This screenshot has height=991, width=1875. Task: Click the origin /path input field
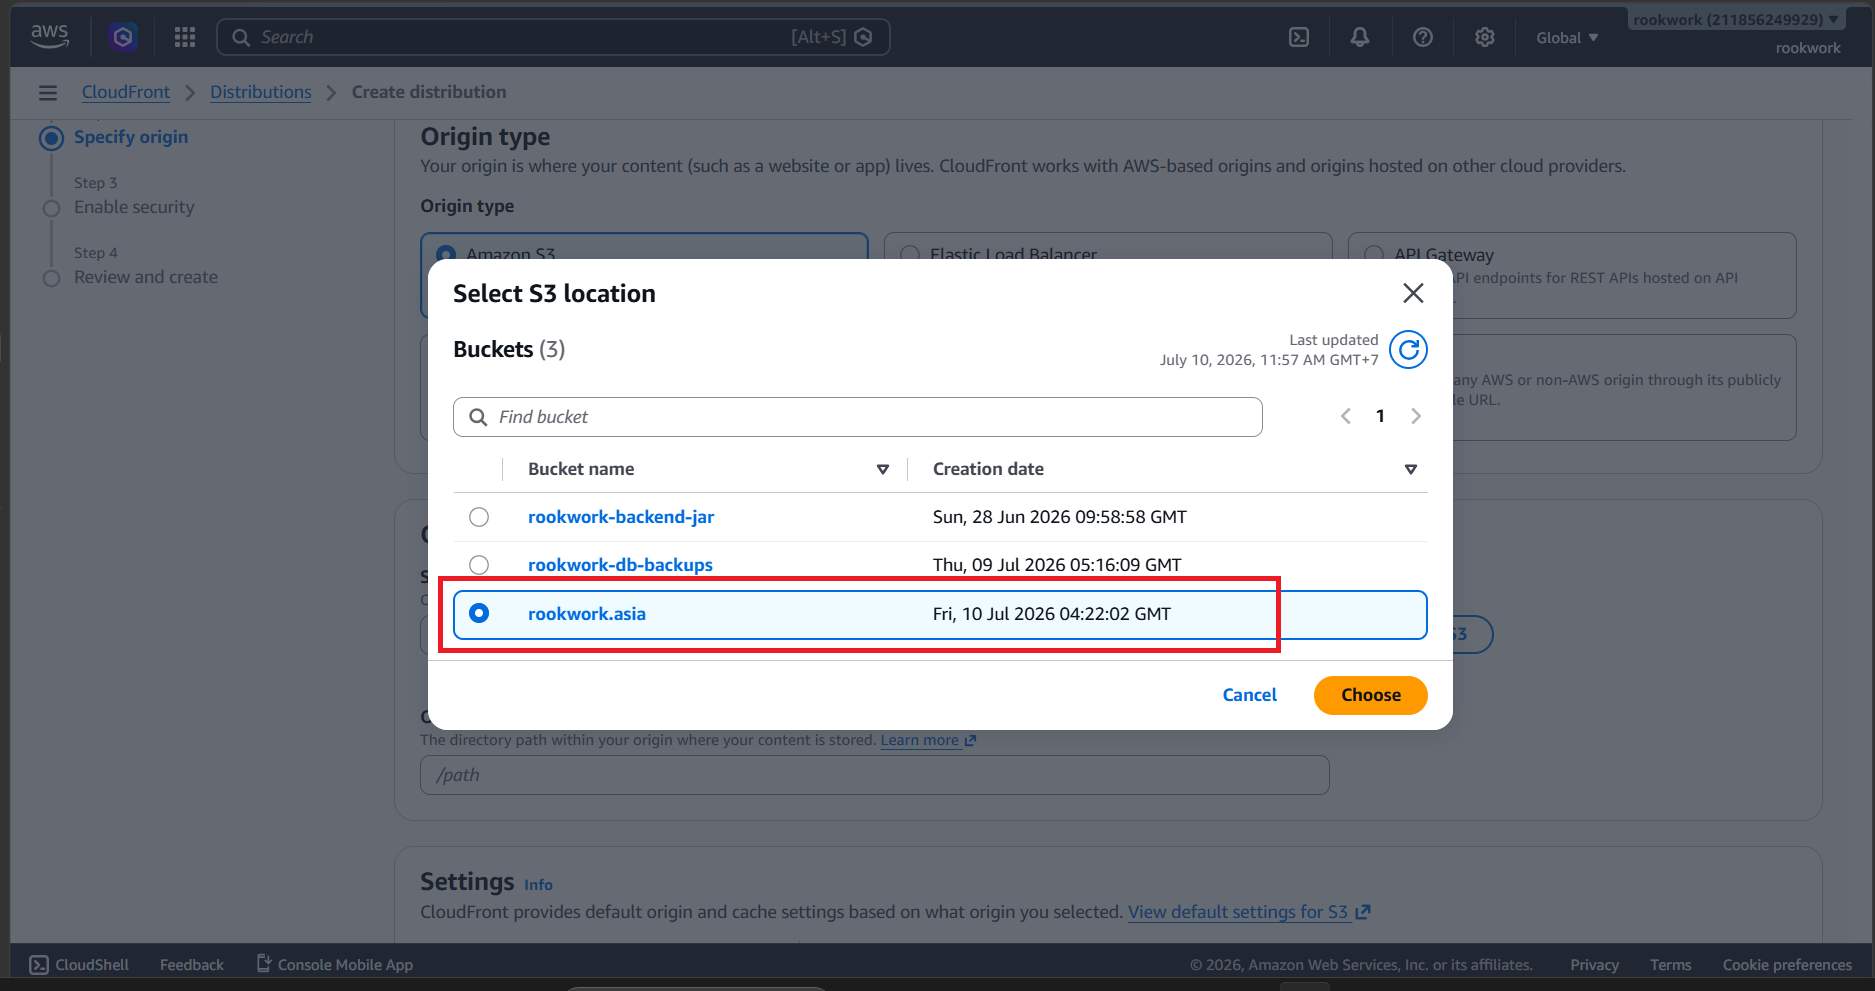(x=875, y=775)
